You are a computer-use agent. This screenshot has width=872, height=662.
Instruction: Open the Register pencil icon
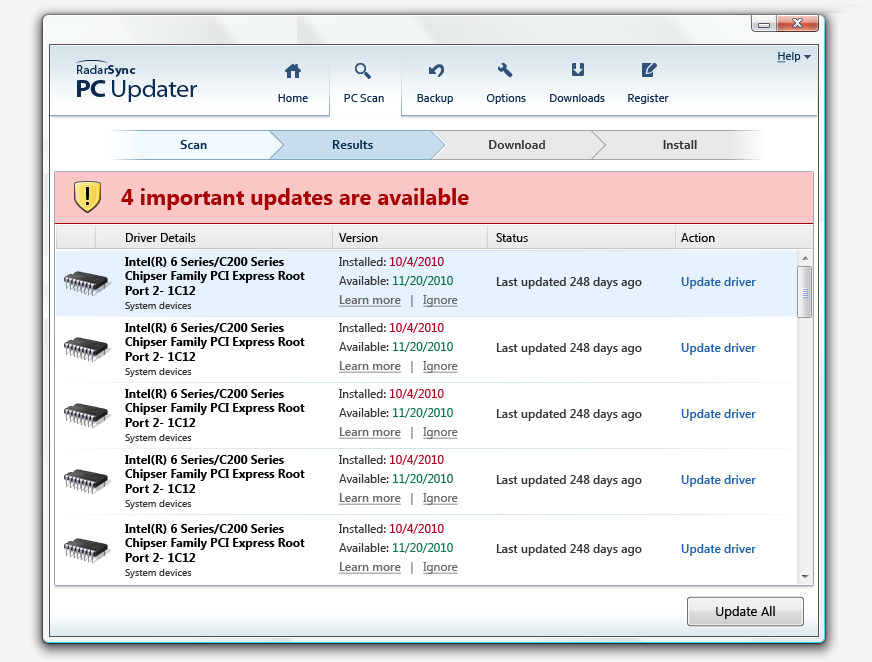(648, 71)
